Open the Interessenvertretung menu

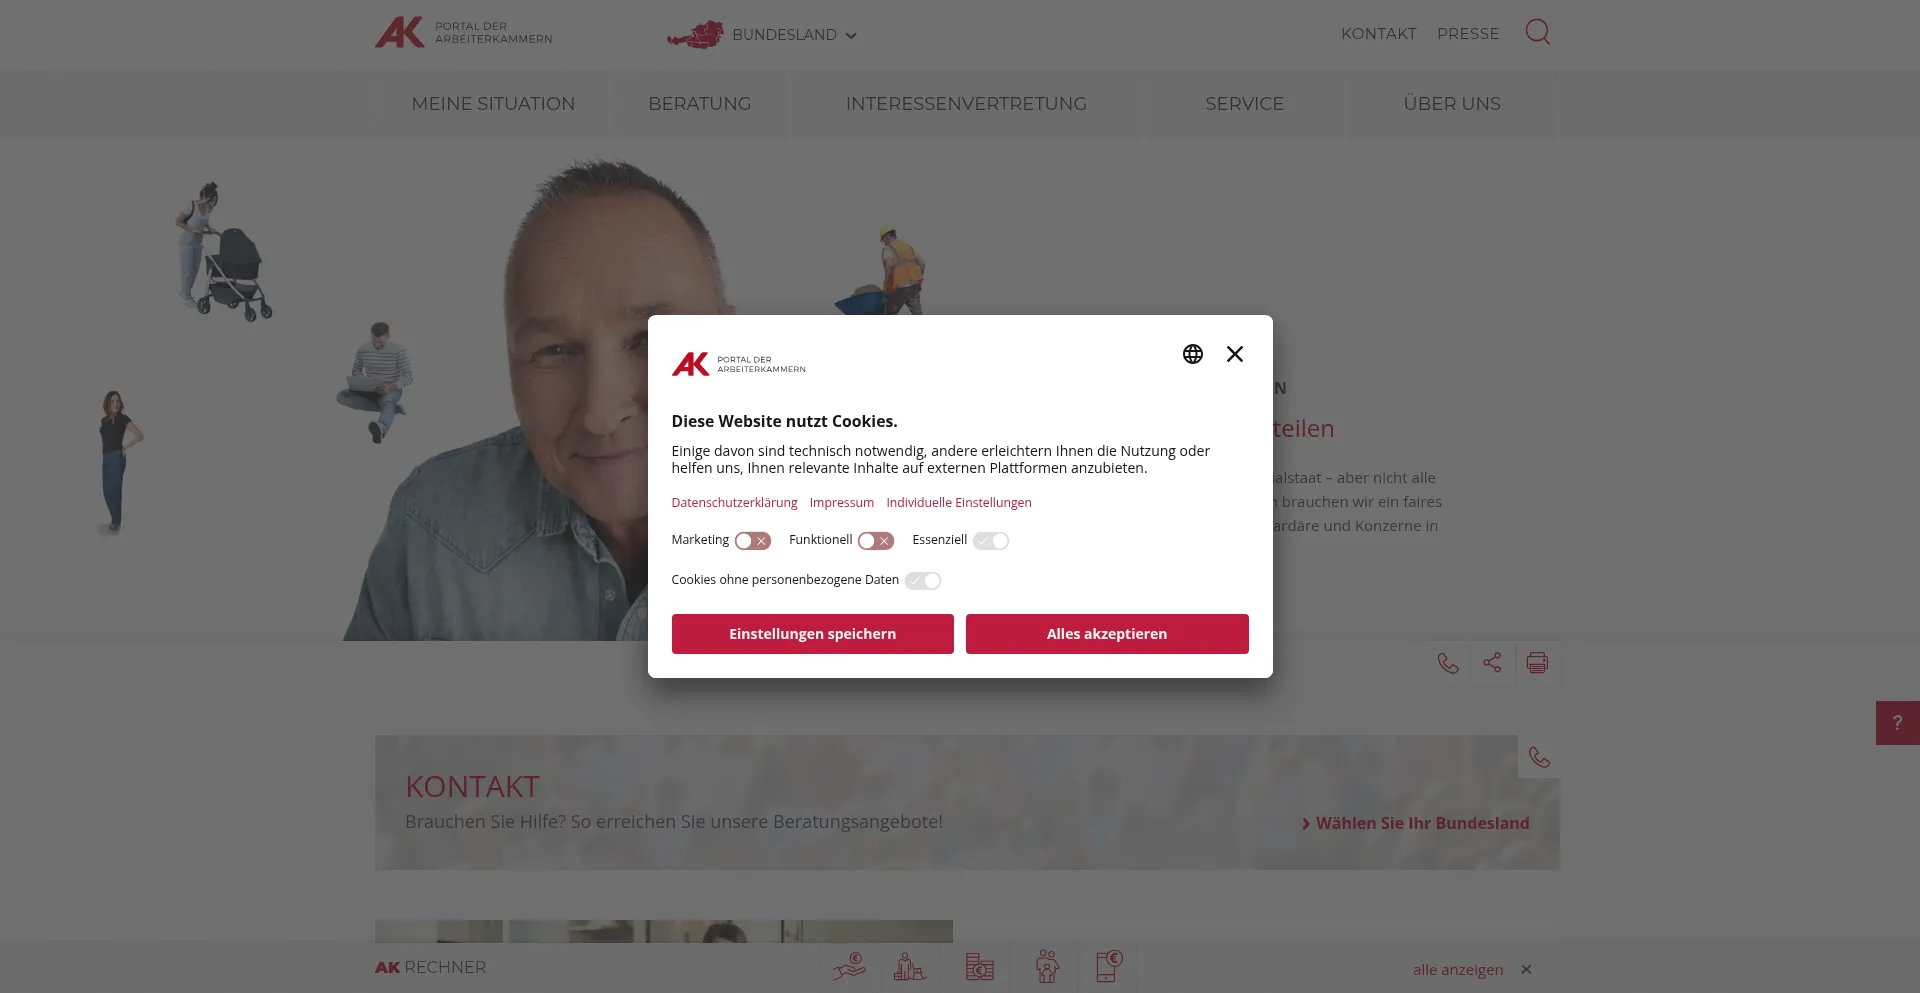(966, 104)
